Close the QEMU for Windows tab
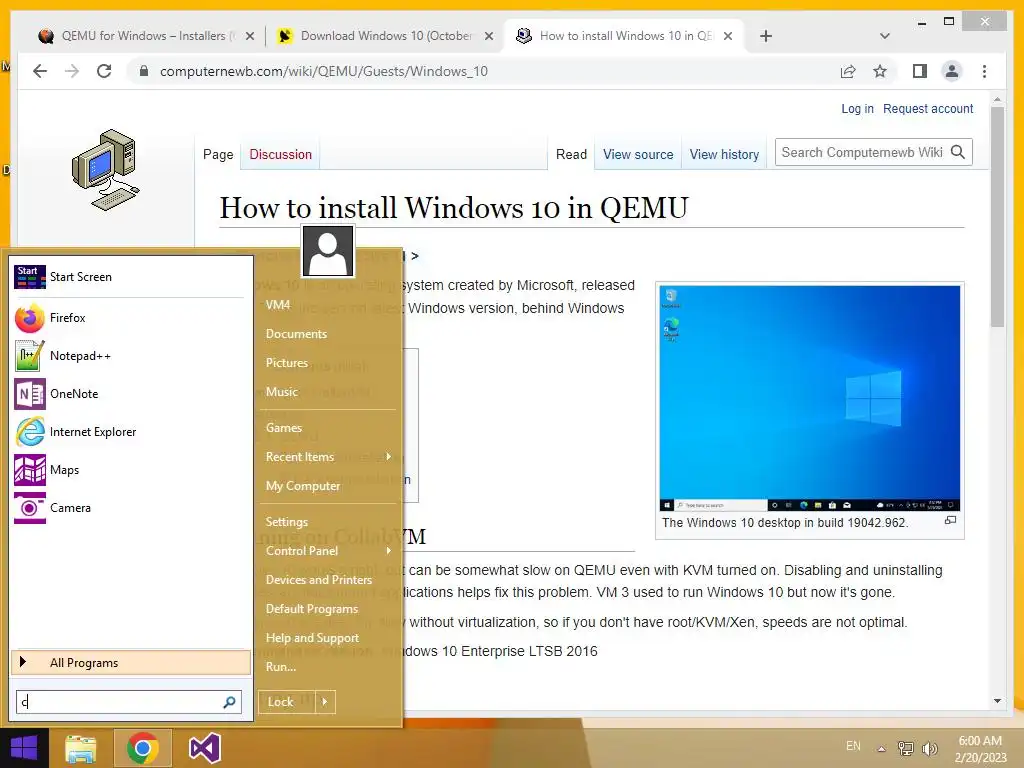Viewport: 1024px width, 768px height. click(x=249, y=37)
